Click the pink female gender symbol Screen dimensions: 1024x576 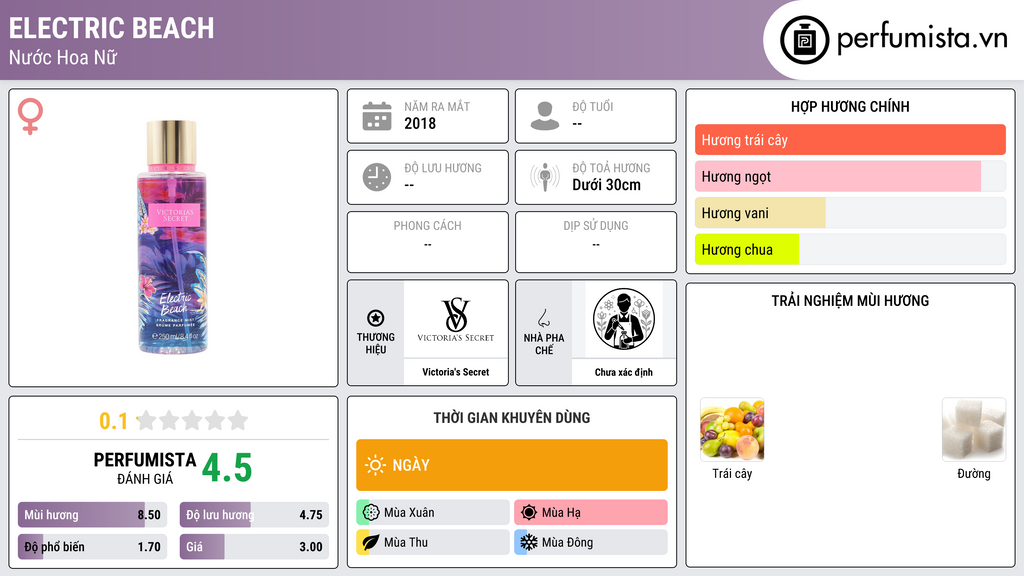point(30,116)
